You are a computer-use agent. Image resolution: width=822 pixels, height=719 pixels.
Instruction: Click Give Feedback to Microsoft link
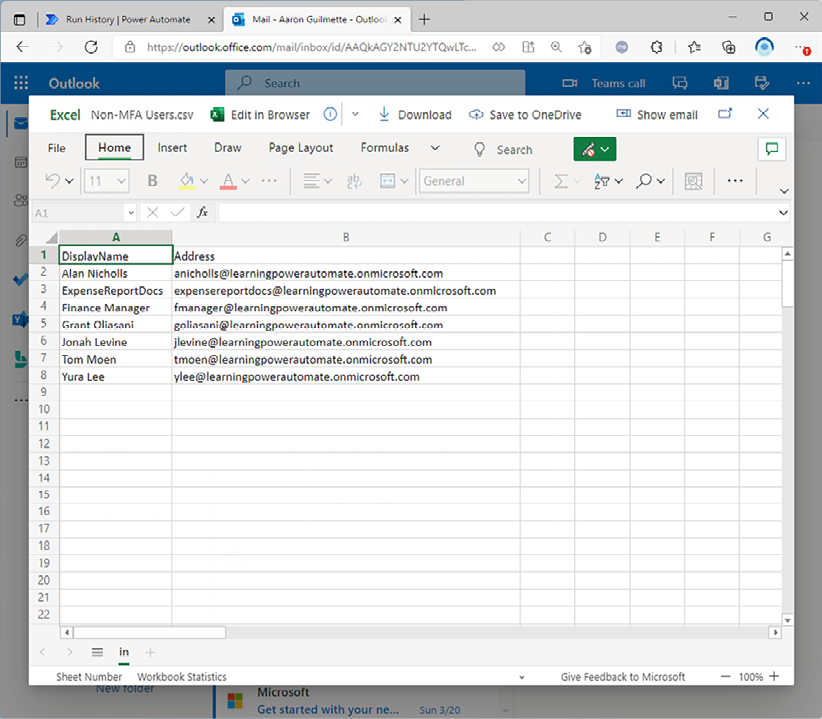coord(623,677)
